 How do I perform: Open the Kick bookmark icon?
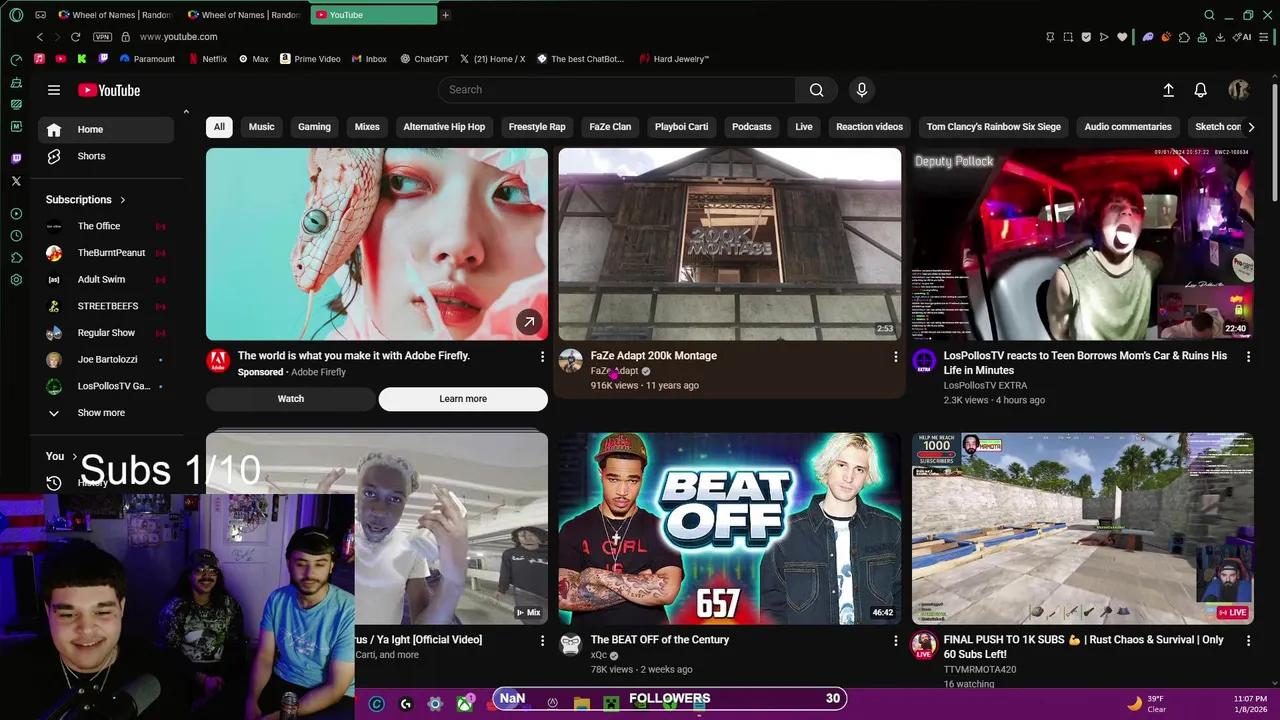(x=82, y=59)
